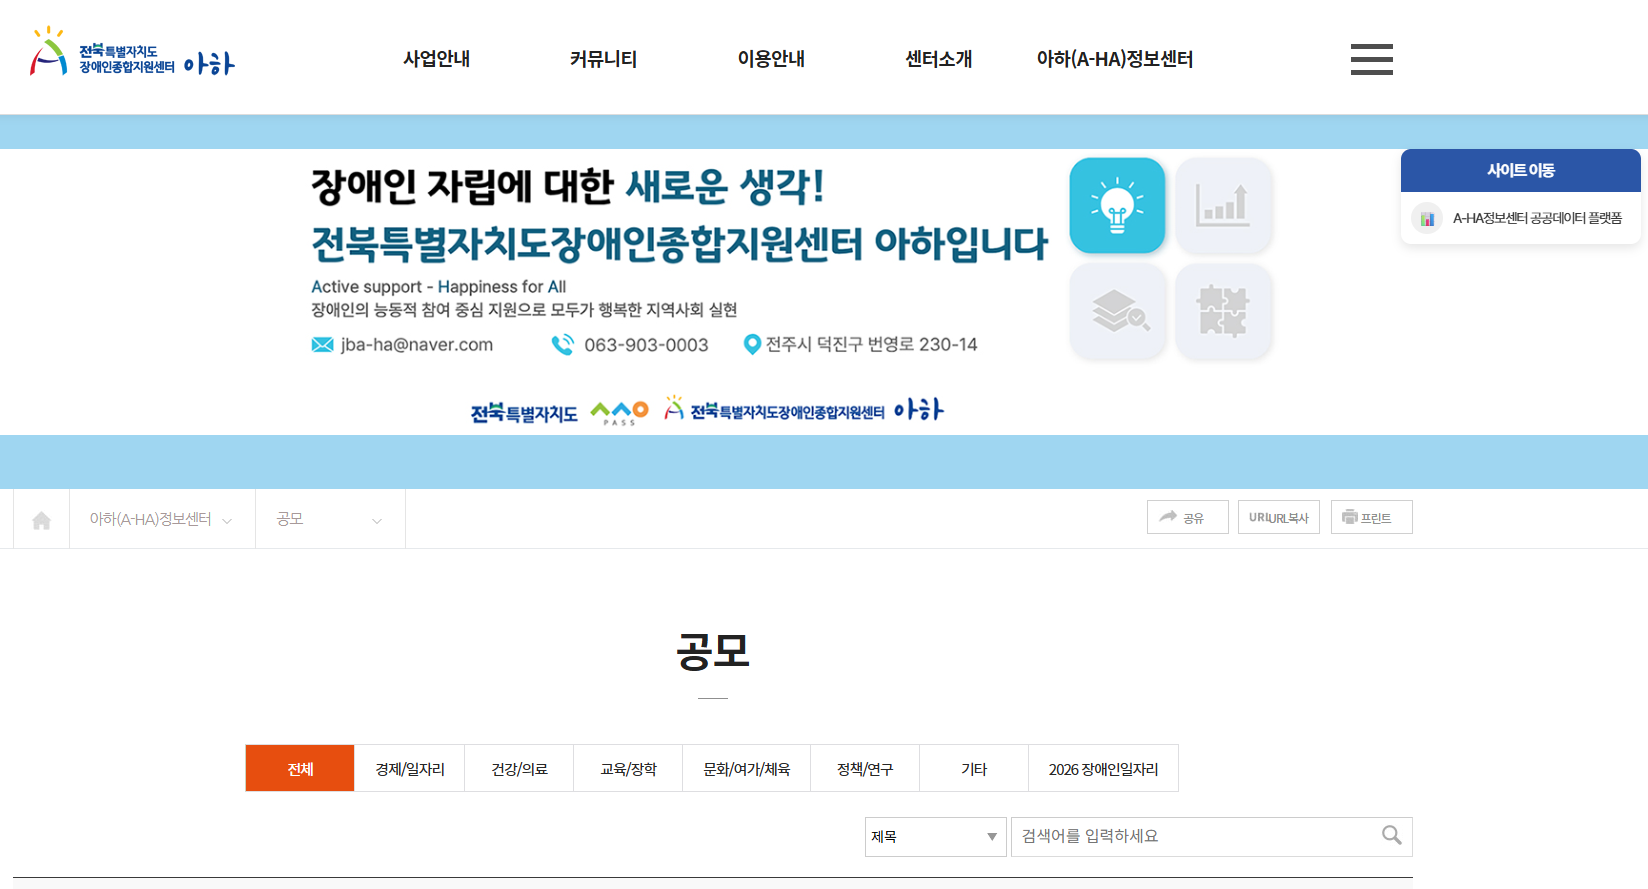Select the 기타 category tab

[974, 768]
